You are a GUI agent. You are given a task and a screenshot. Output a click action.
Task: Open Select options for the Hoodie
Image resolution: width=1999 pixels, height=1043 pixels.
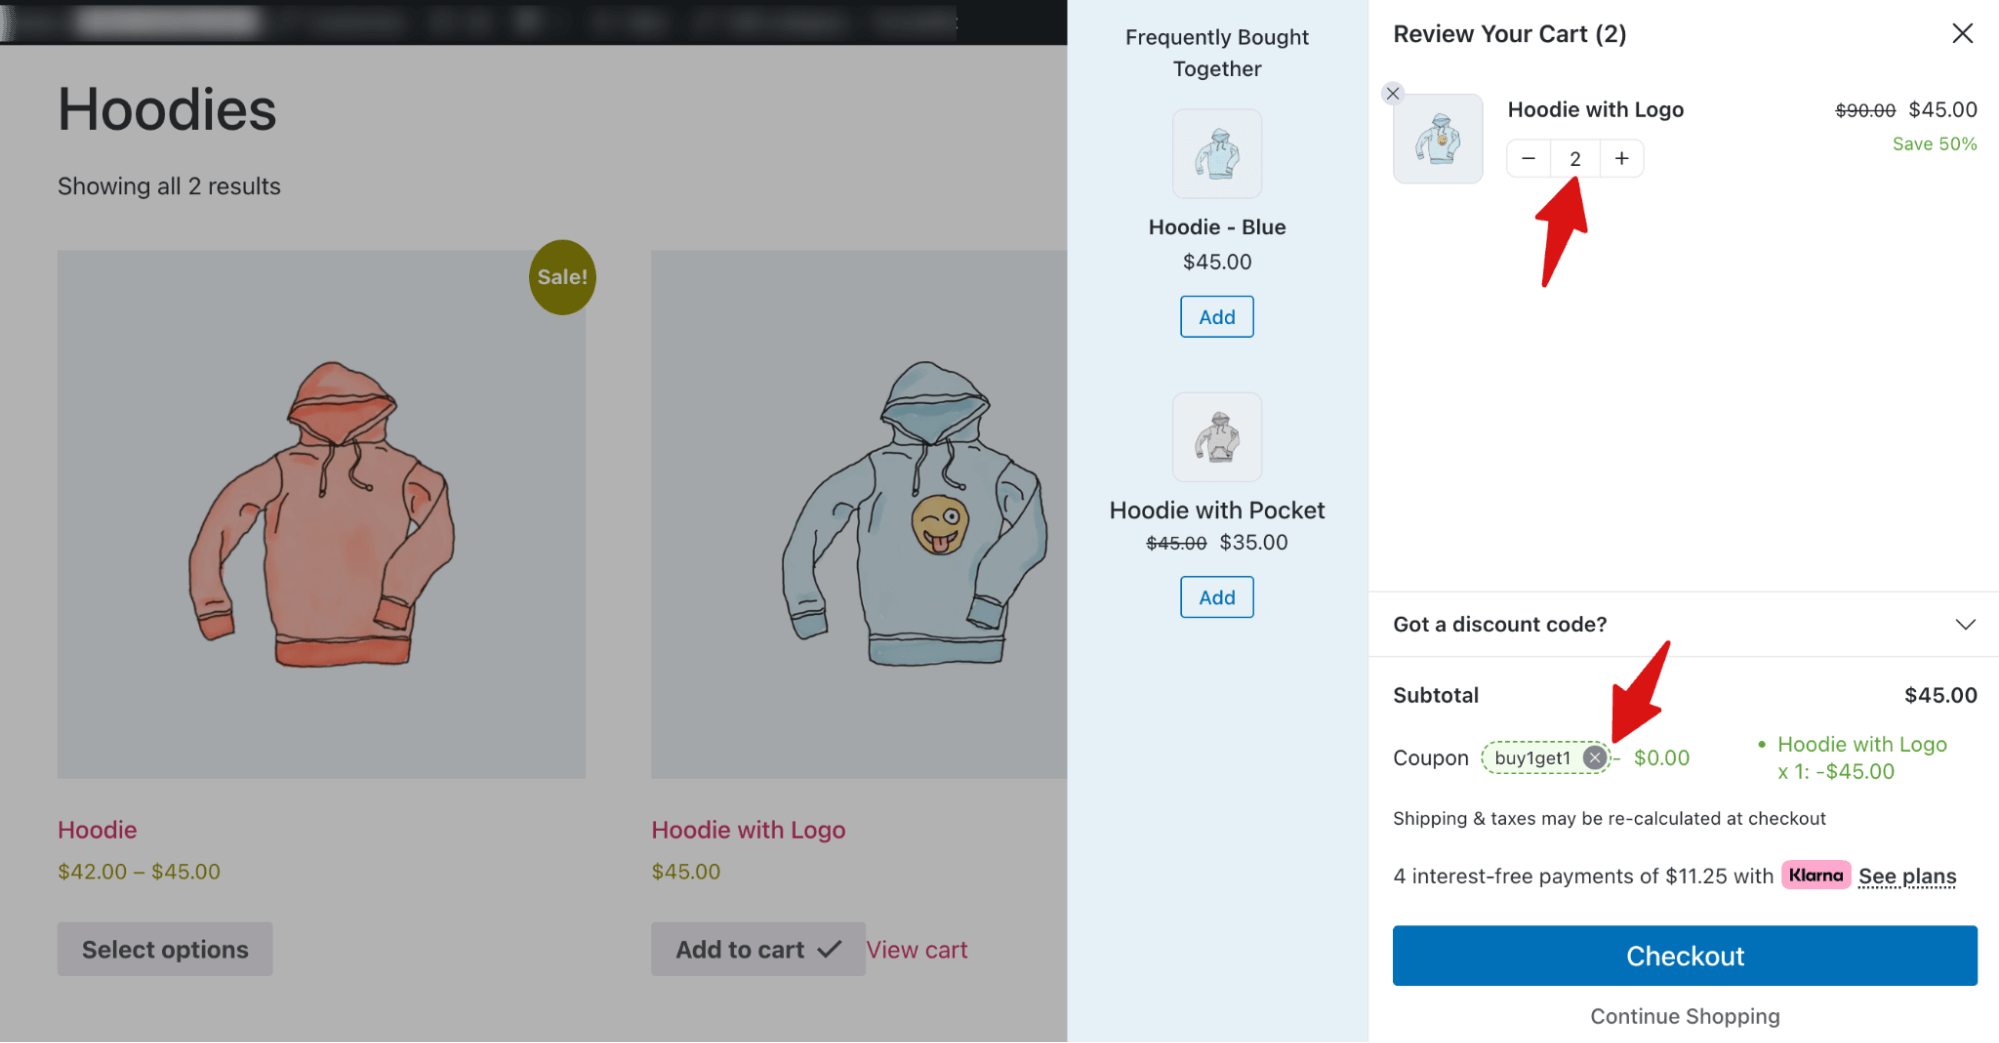pyautogui.click(x=164, y=948)
